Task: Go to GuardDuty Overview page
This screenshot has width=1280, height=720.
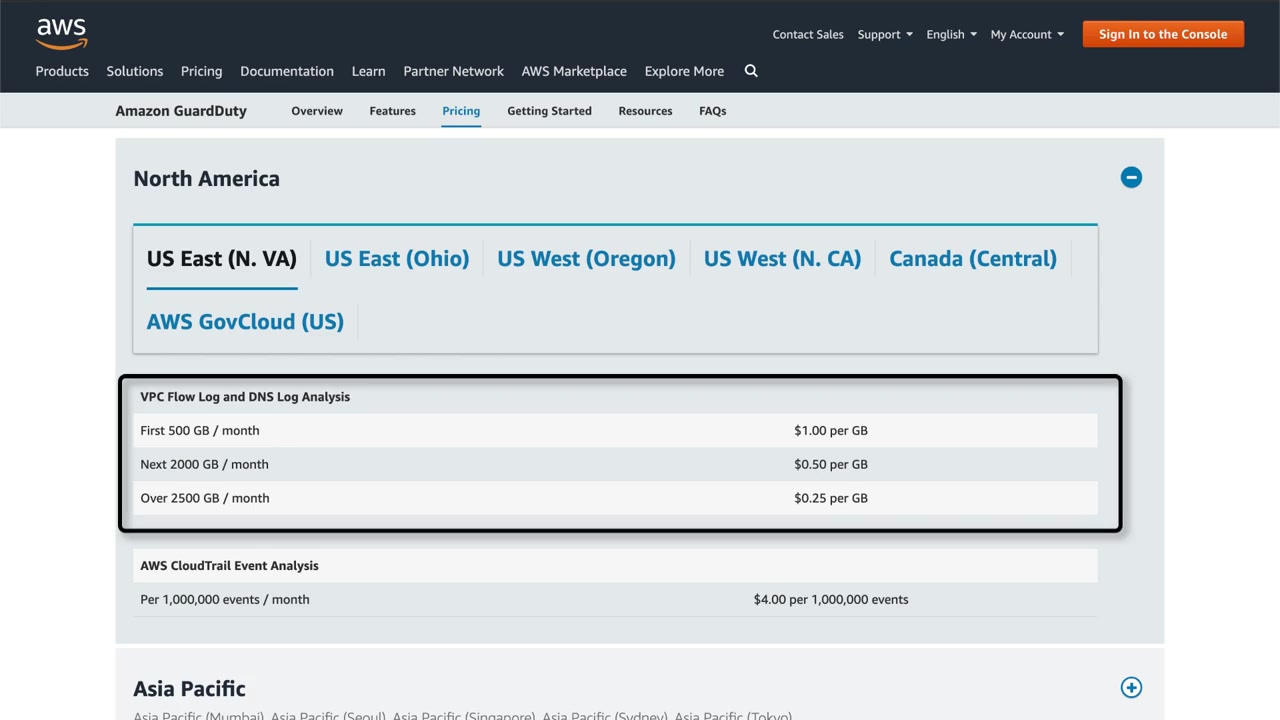Action: tap(317, 111)
